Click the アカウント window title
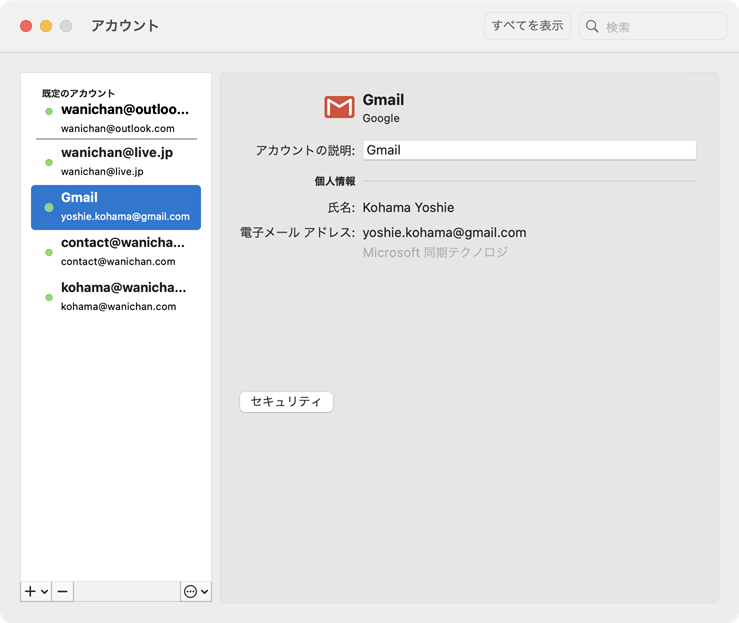739x623 pixels. pos(124,26)
